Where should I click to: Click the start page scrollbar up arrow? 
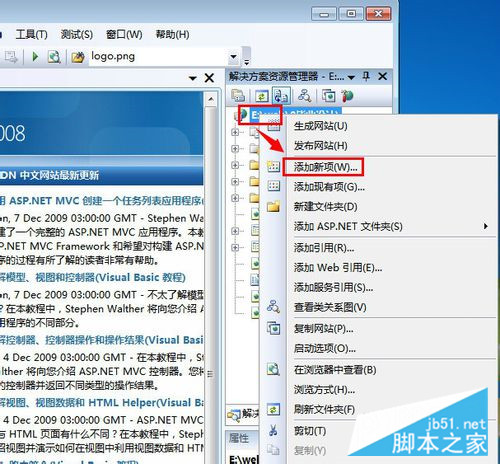(x=211, y=99)
